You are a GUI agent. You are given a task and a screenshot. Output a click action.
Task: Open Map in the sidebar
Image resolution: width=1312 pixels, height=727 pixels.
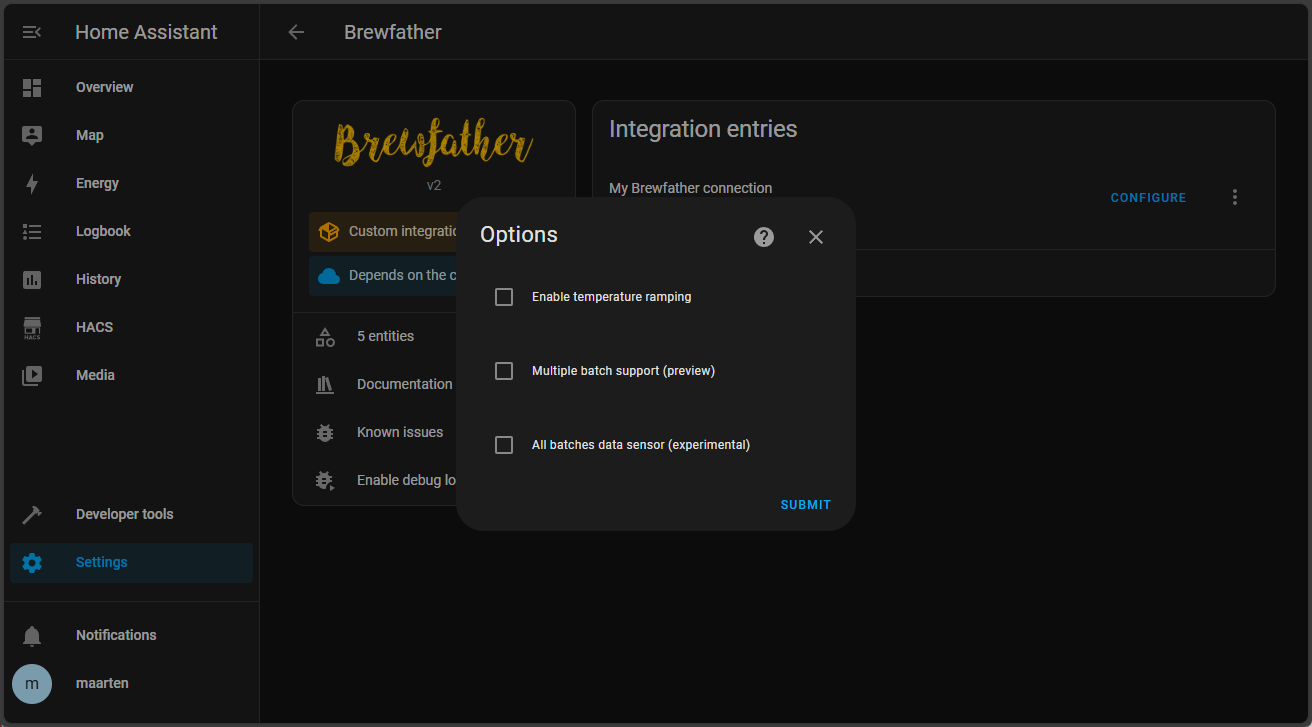click(x=131, y=135)
